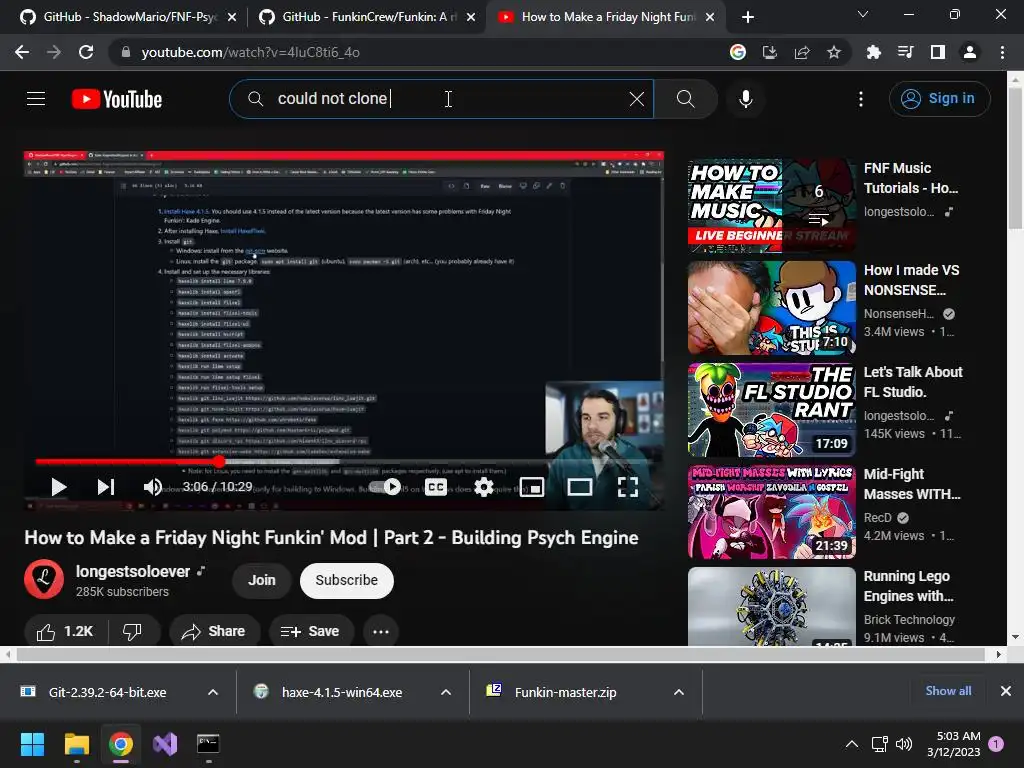The image size is (1024, 768).
Task: Open Chrome three-dot menu
Action: tap(1002, 52)
